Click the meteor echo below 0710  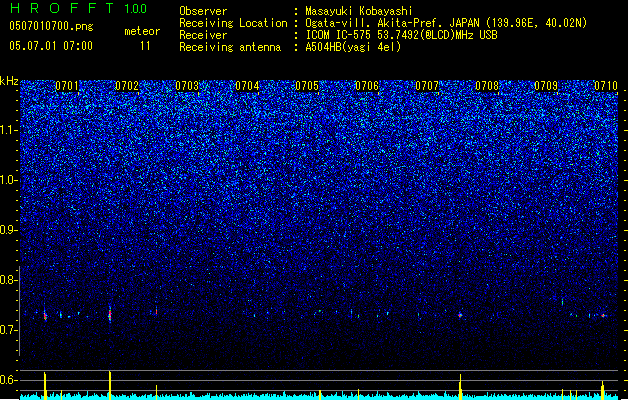click(x=603, y=316)
